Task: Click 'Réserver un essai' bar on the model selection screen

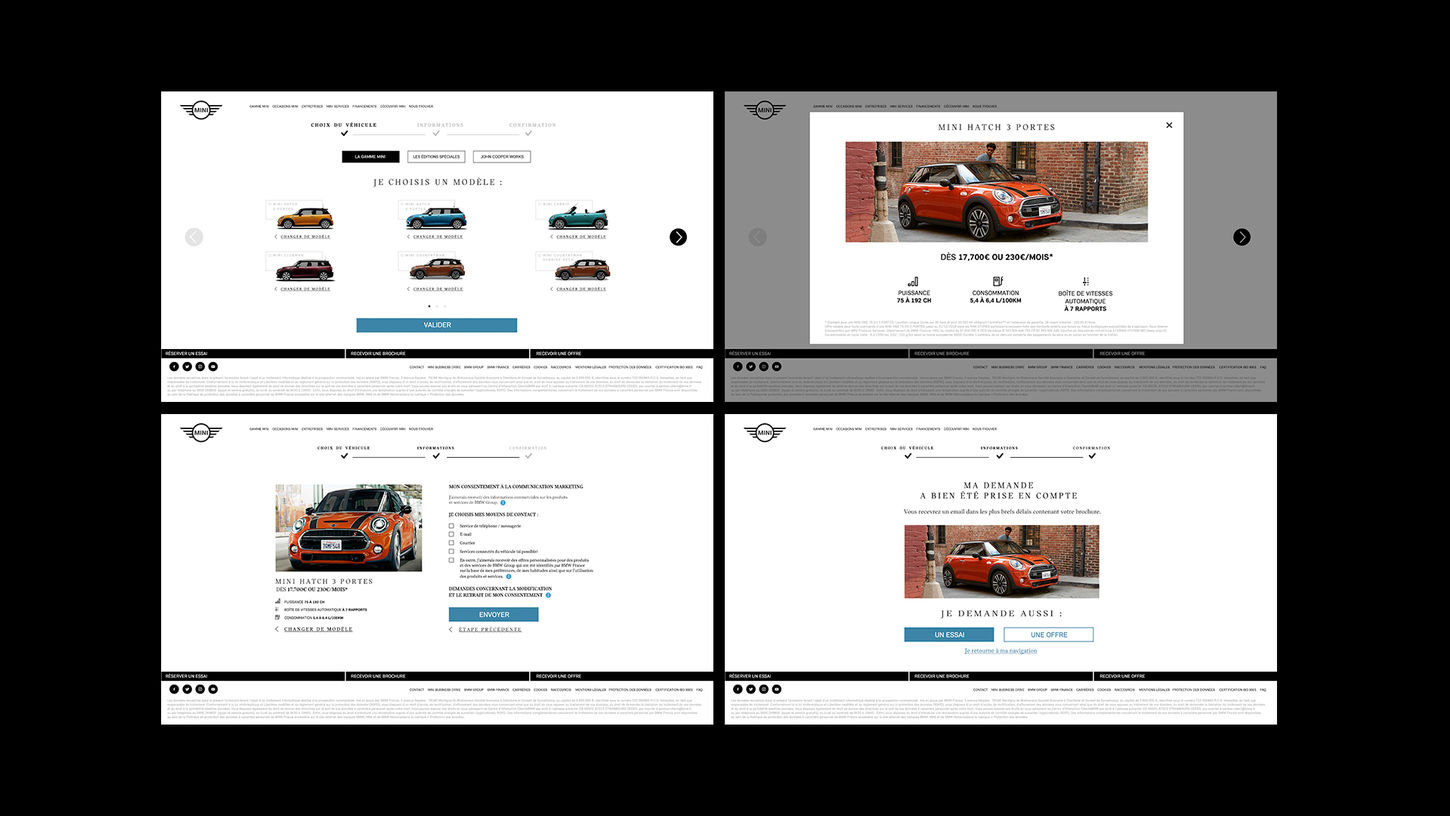Action: coord(253,353)
